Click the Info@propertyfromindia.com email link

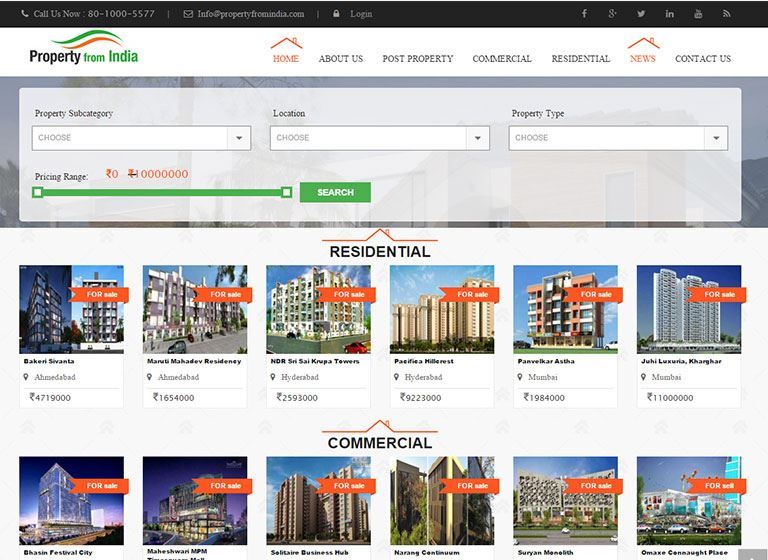click(251, 14)
